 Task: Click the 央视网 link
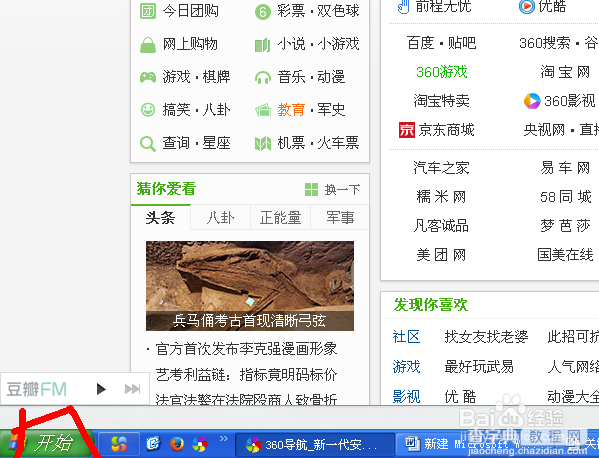pyautogui.click(x=544, y=130)
